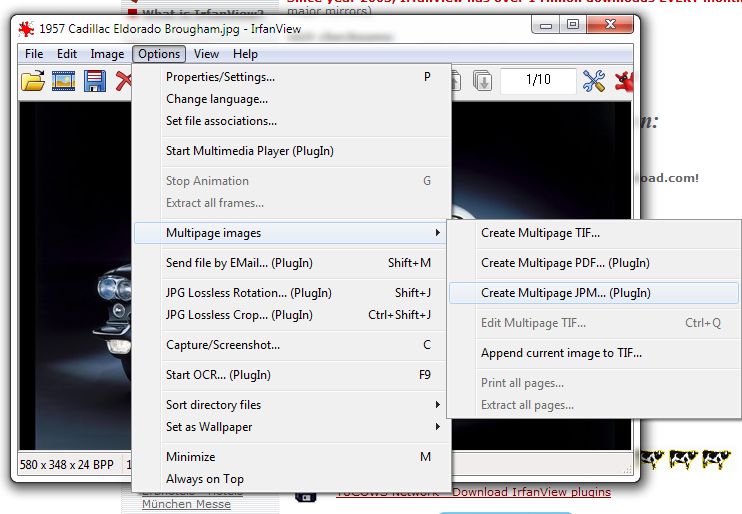Select JPG Lossless Crop... (PlugIn)

(292, 315)
